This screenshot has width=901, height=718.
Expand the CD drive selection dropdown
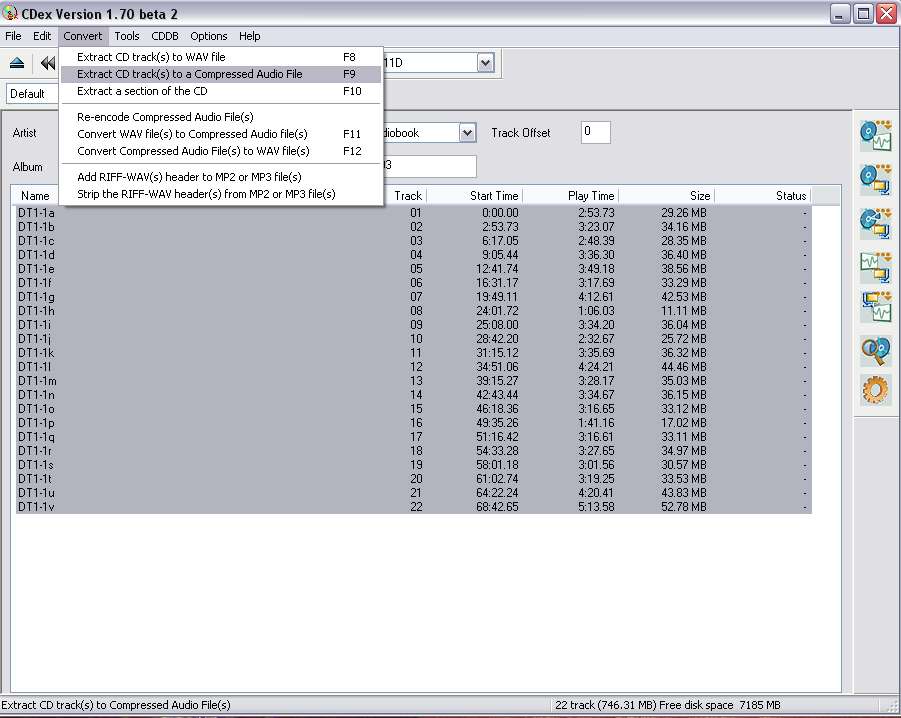click(486, 63)
